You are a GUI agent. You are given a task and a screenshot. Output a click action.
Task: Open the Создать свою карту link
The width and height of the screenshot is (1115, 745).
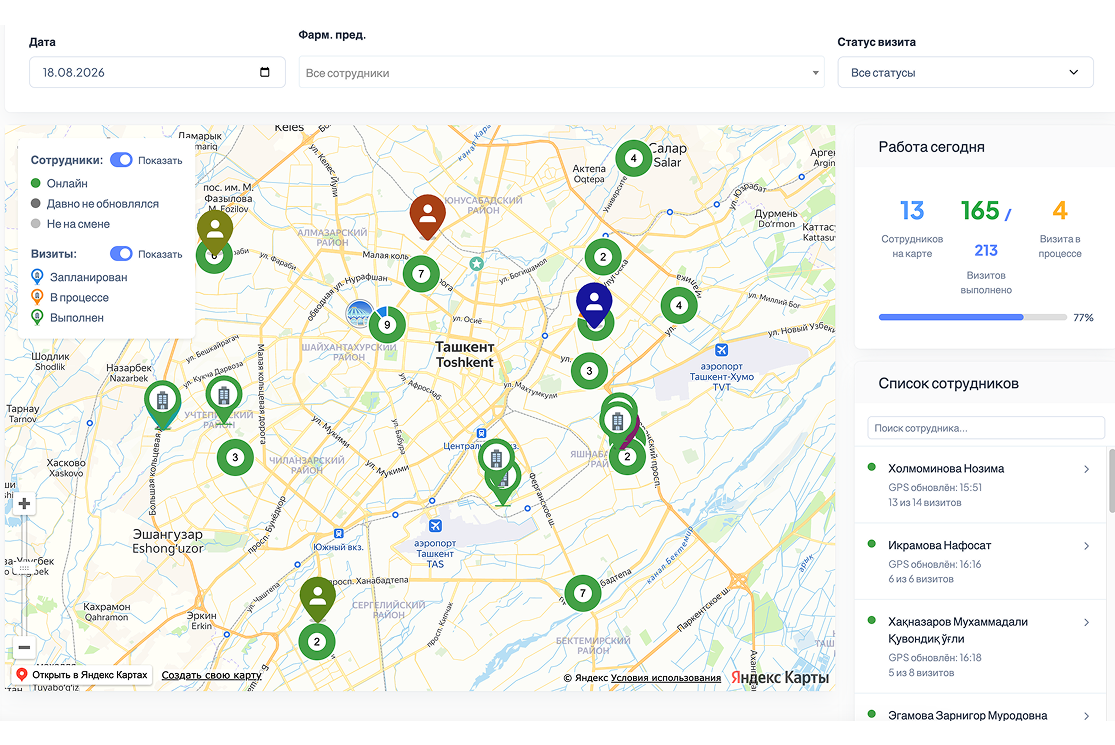point(211,675)
